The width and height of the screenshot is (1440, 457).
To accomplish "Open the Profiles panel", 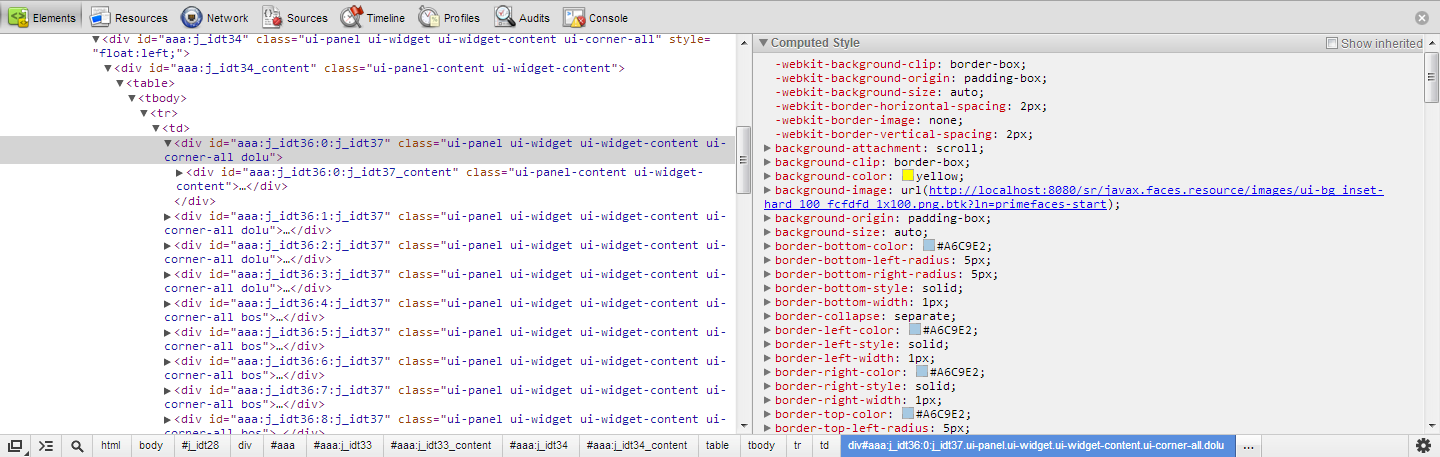I will coord(450,17).
